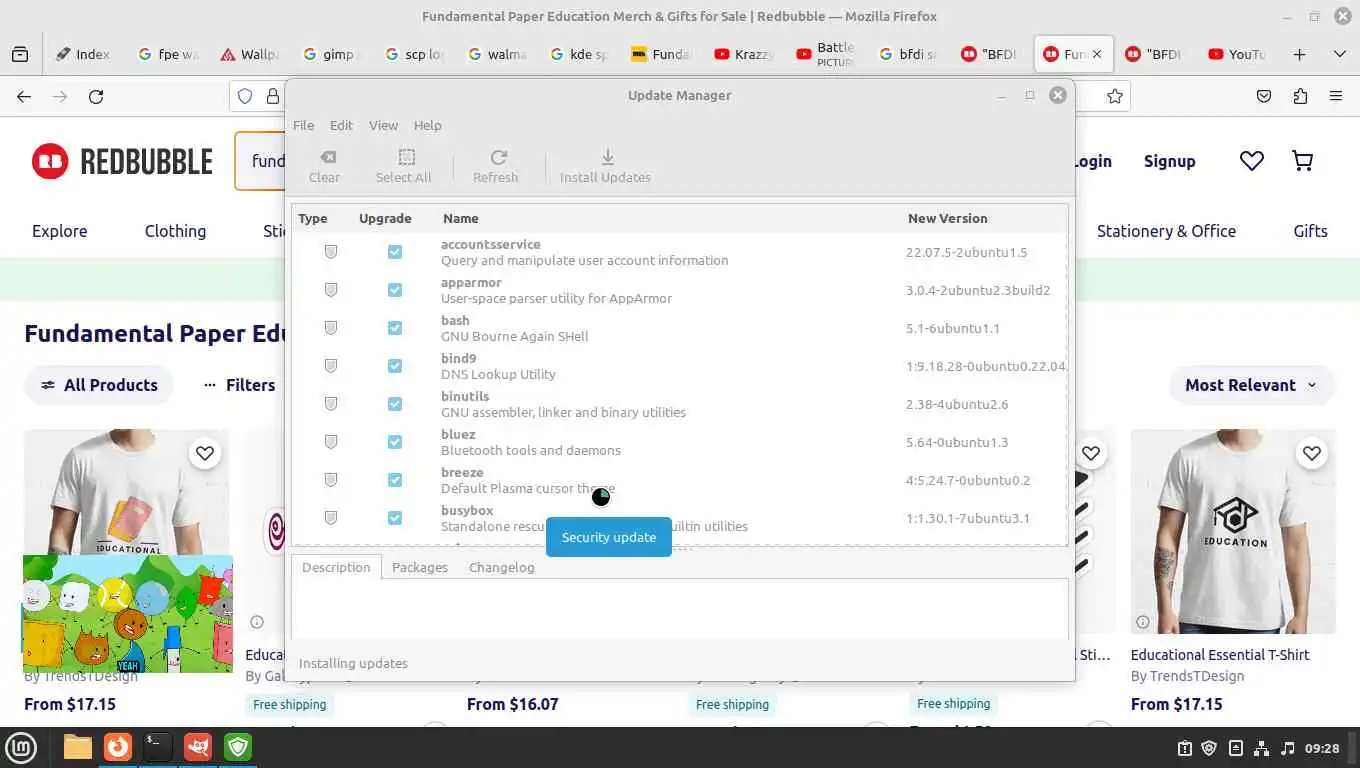Switch to the Index browser tab
The image size is (1360, 768).
click(x=83, y=54)
